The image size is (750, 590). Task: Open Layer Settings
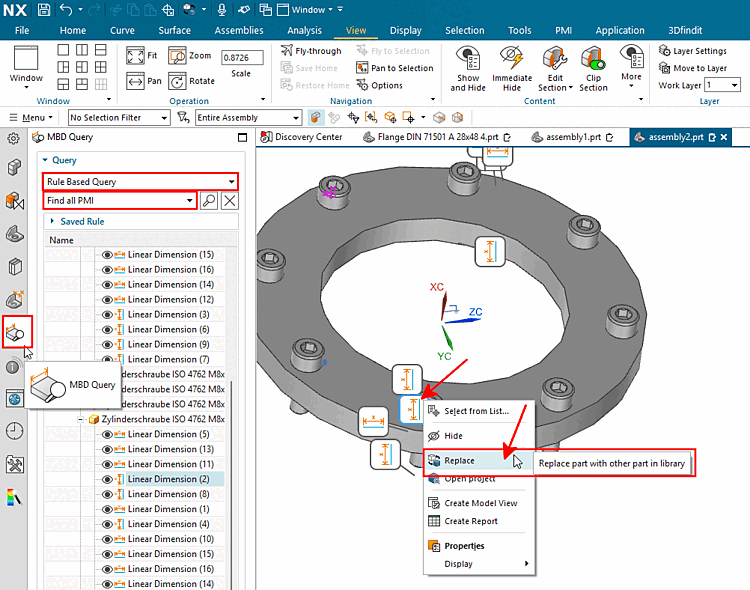pos(693,51)
